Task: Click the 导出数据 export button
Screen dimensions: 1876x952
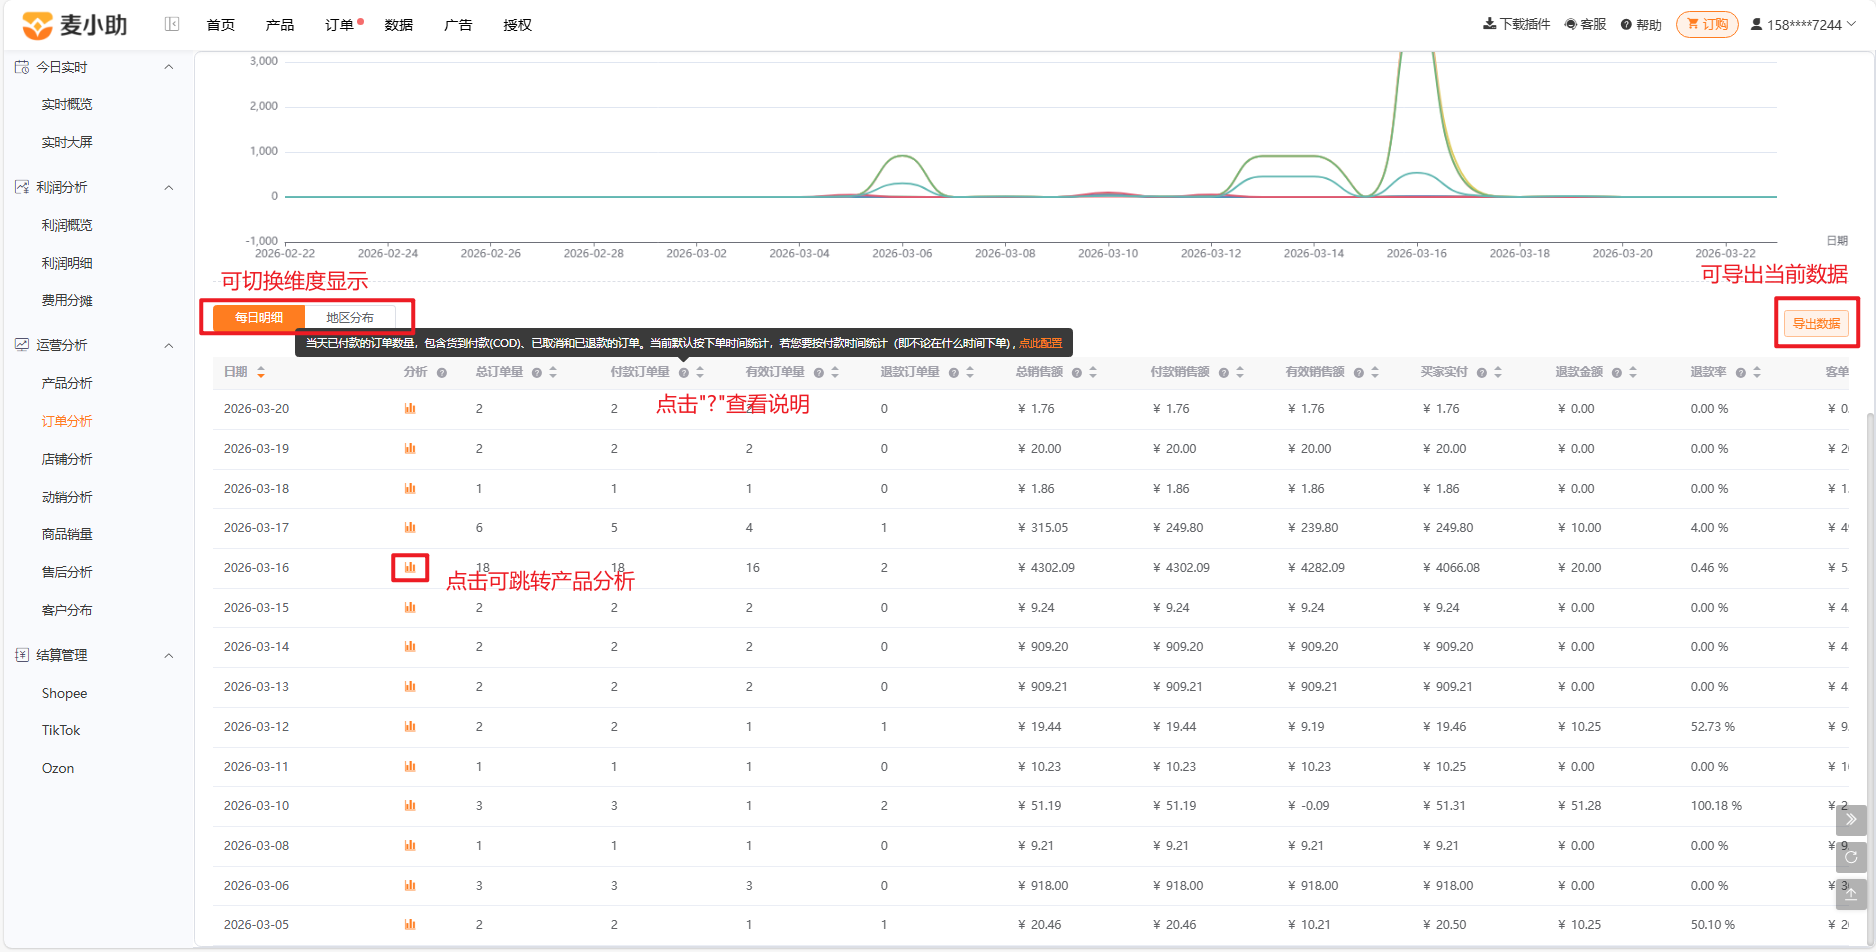Action: coord(1816,324)
